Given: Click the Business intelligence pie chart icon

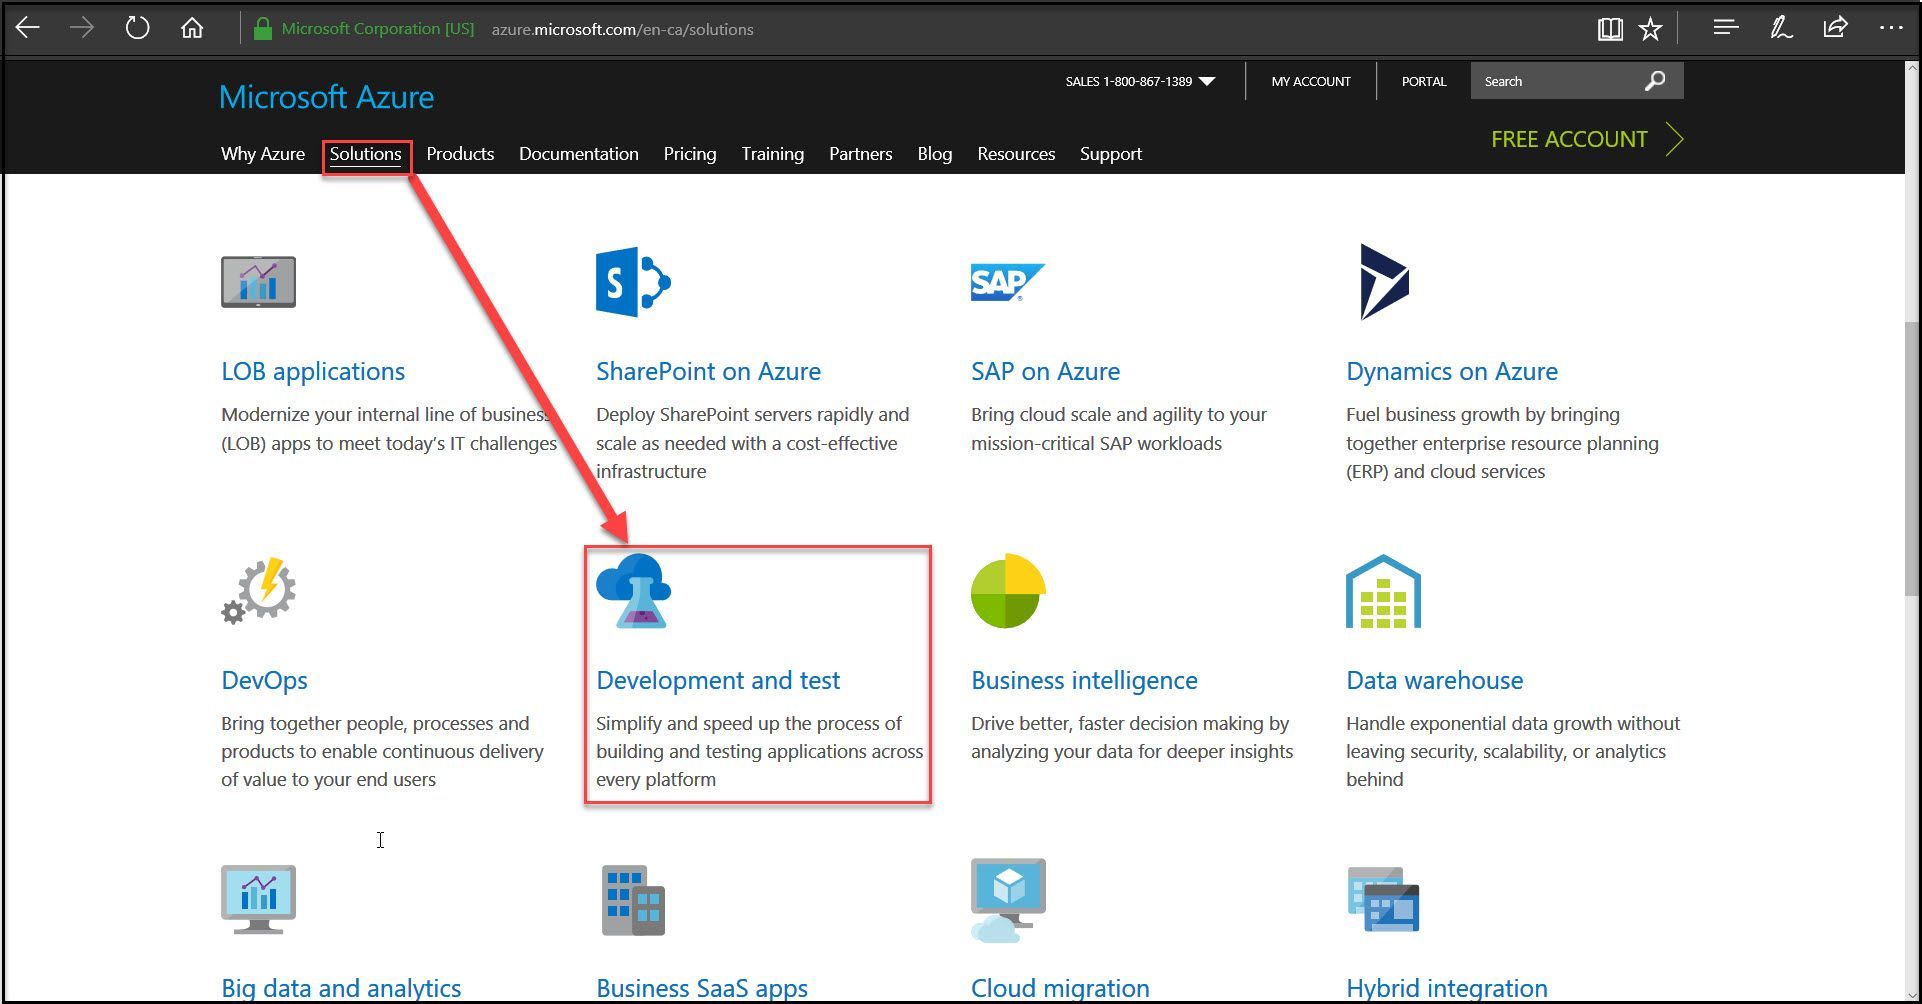Looking at the screenshot, I should pyautogui.click(x=1007, y=591).
